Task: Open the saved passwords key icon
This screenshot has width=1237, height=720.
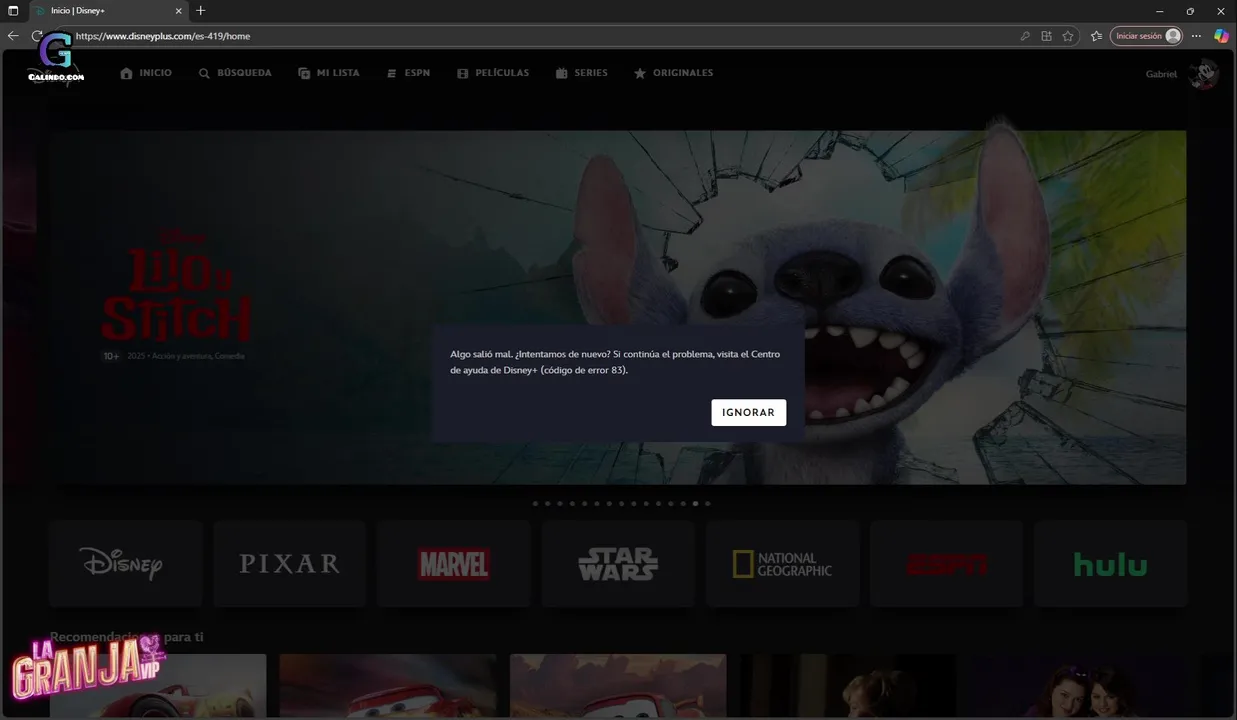Action: [x=1025, y=36]
